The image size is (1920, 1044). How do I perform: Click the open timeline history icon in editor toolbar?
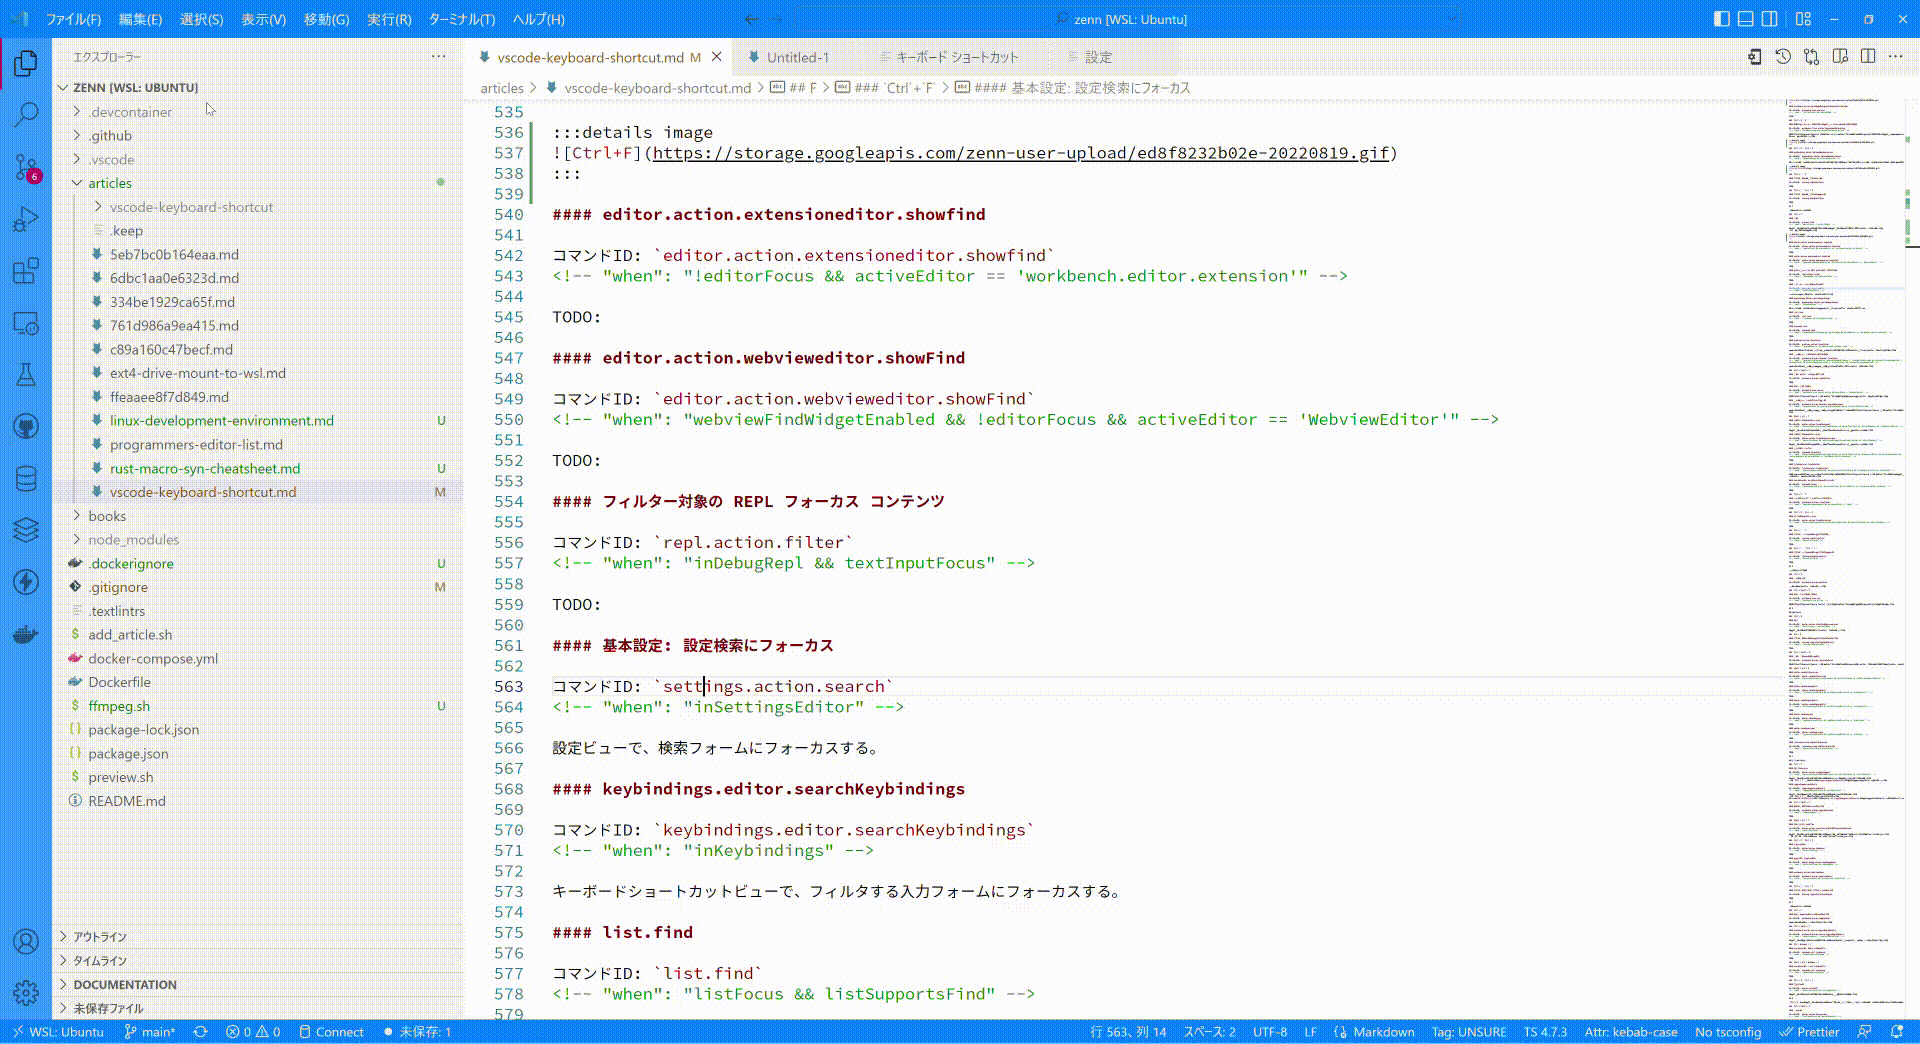point(1783,57)
